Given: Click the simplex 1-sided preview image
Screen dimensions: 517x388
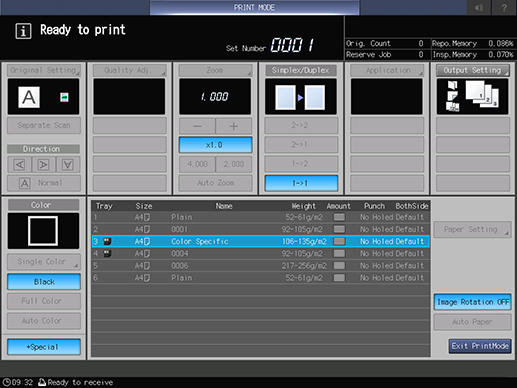Looking at the screenshot, I should click(x=300, y=97).
